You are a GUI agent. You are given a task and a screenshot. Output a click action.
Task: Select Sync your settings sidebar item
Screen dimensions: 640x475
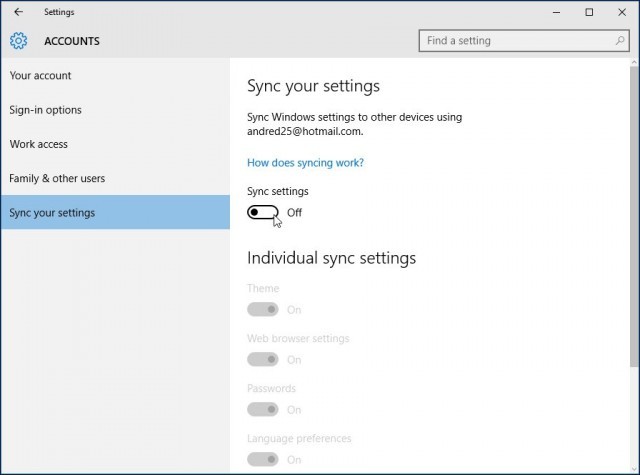coord(52,212)
